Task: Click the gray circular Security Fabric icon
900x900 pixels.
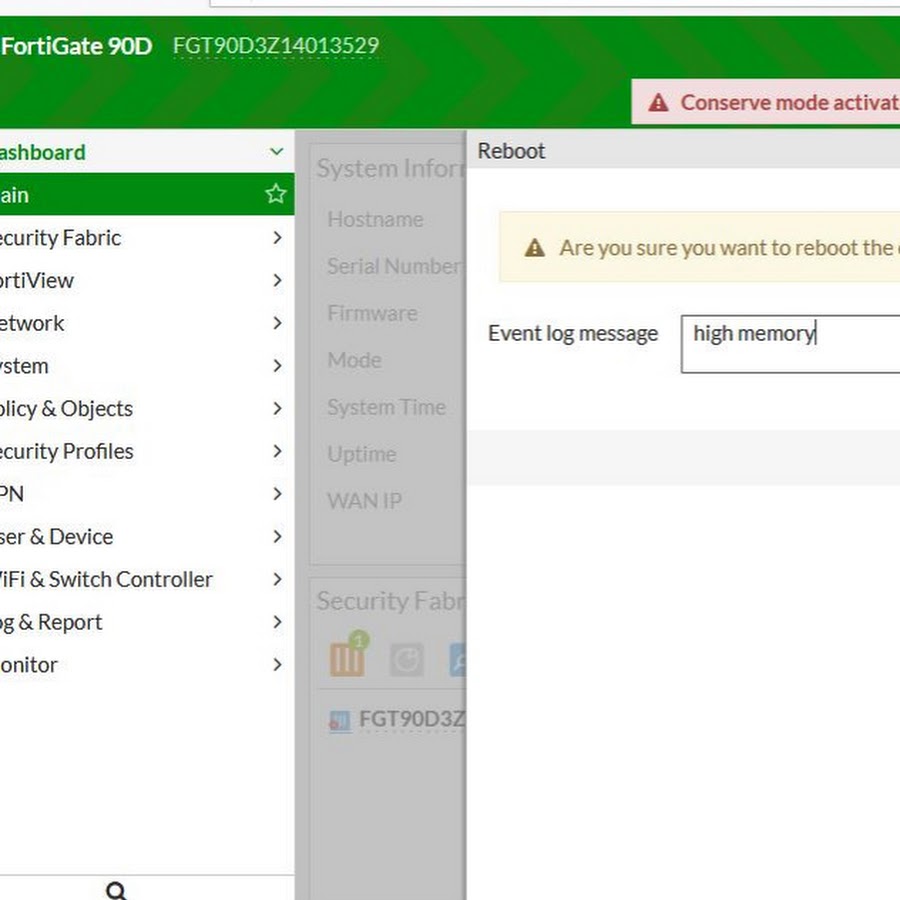Action: coord(406,659)
